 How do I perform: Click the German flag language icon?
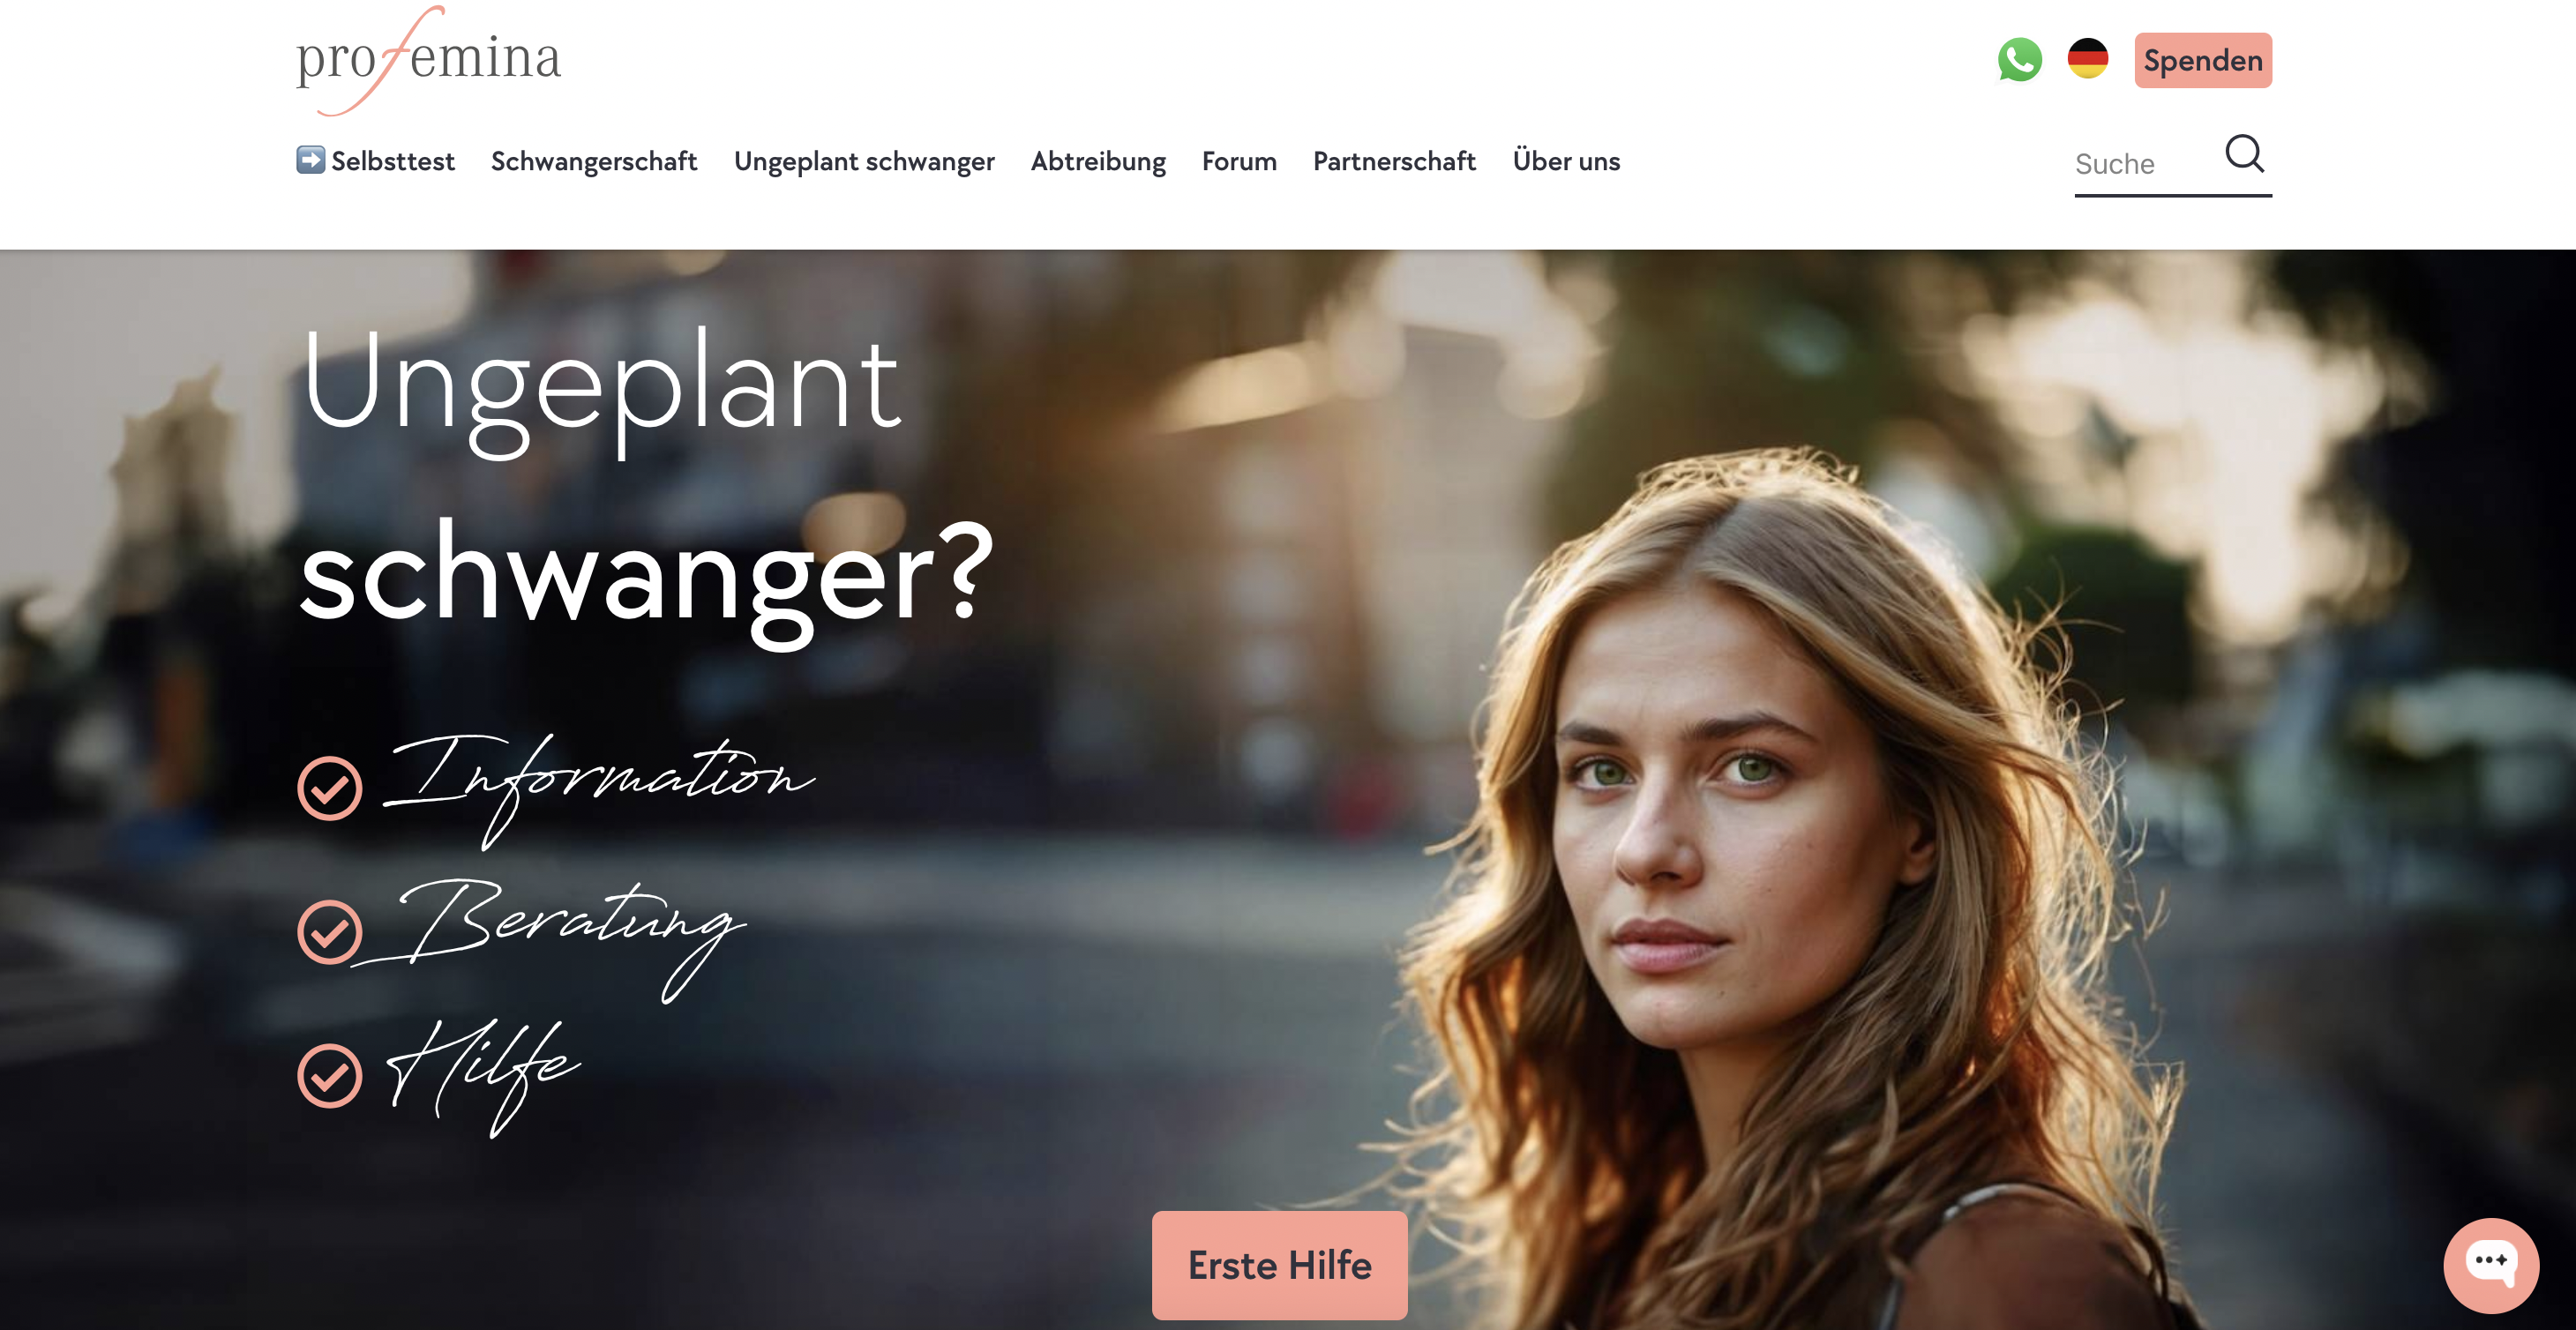[2087, 59]
